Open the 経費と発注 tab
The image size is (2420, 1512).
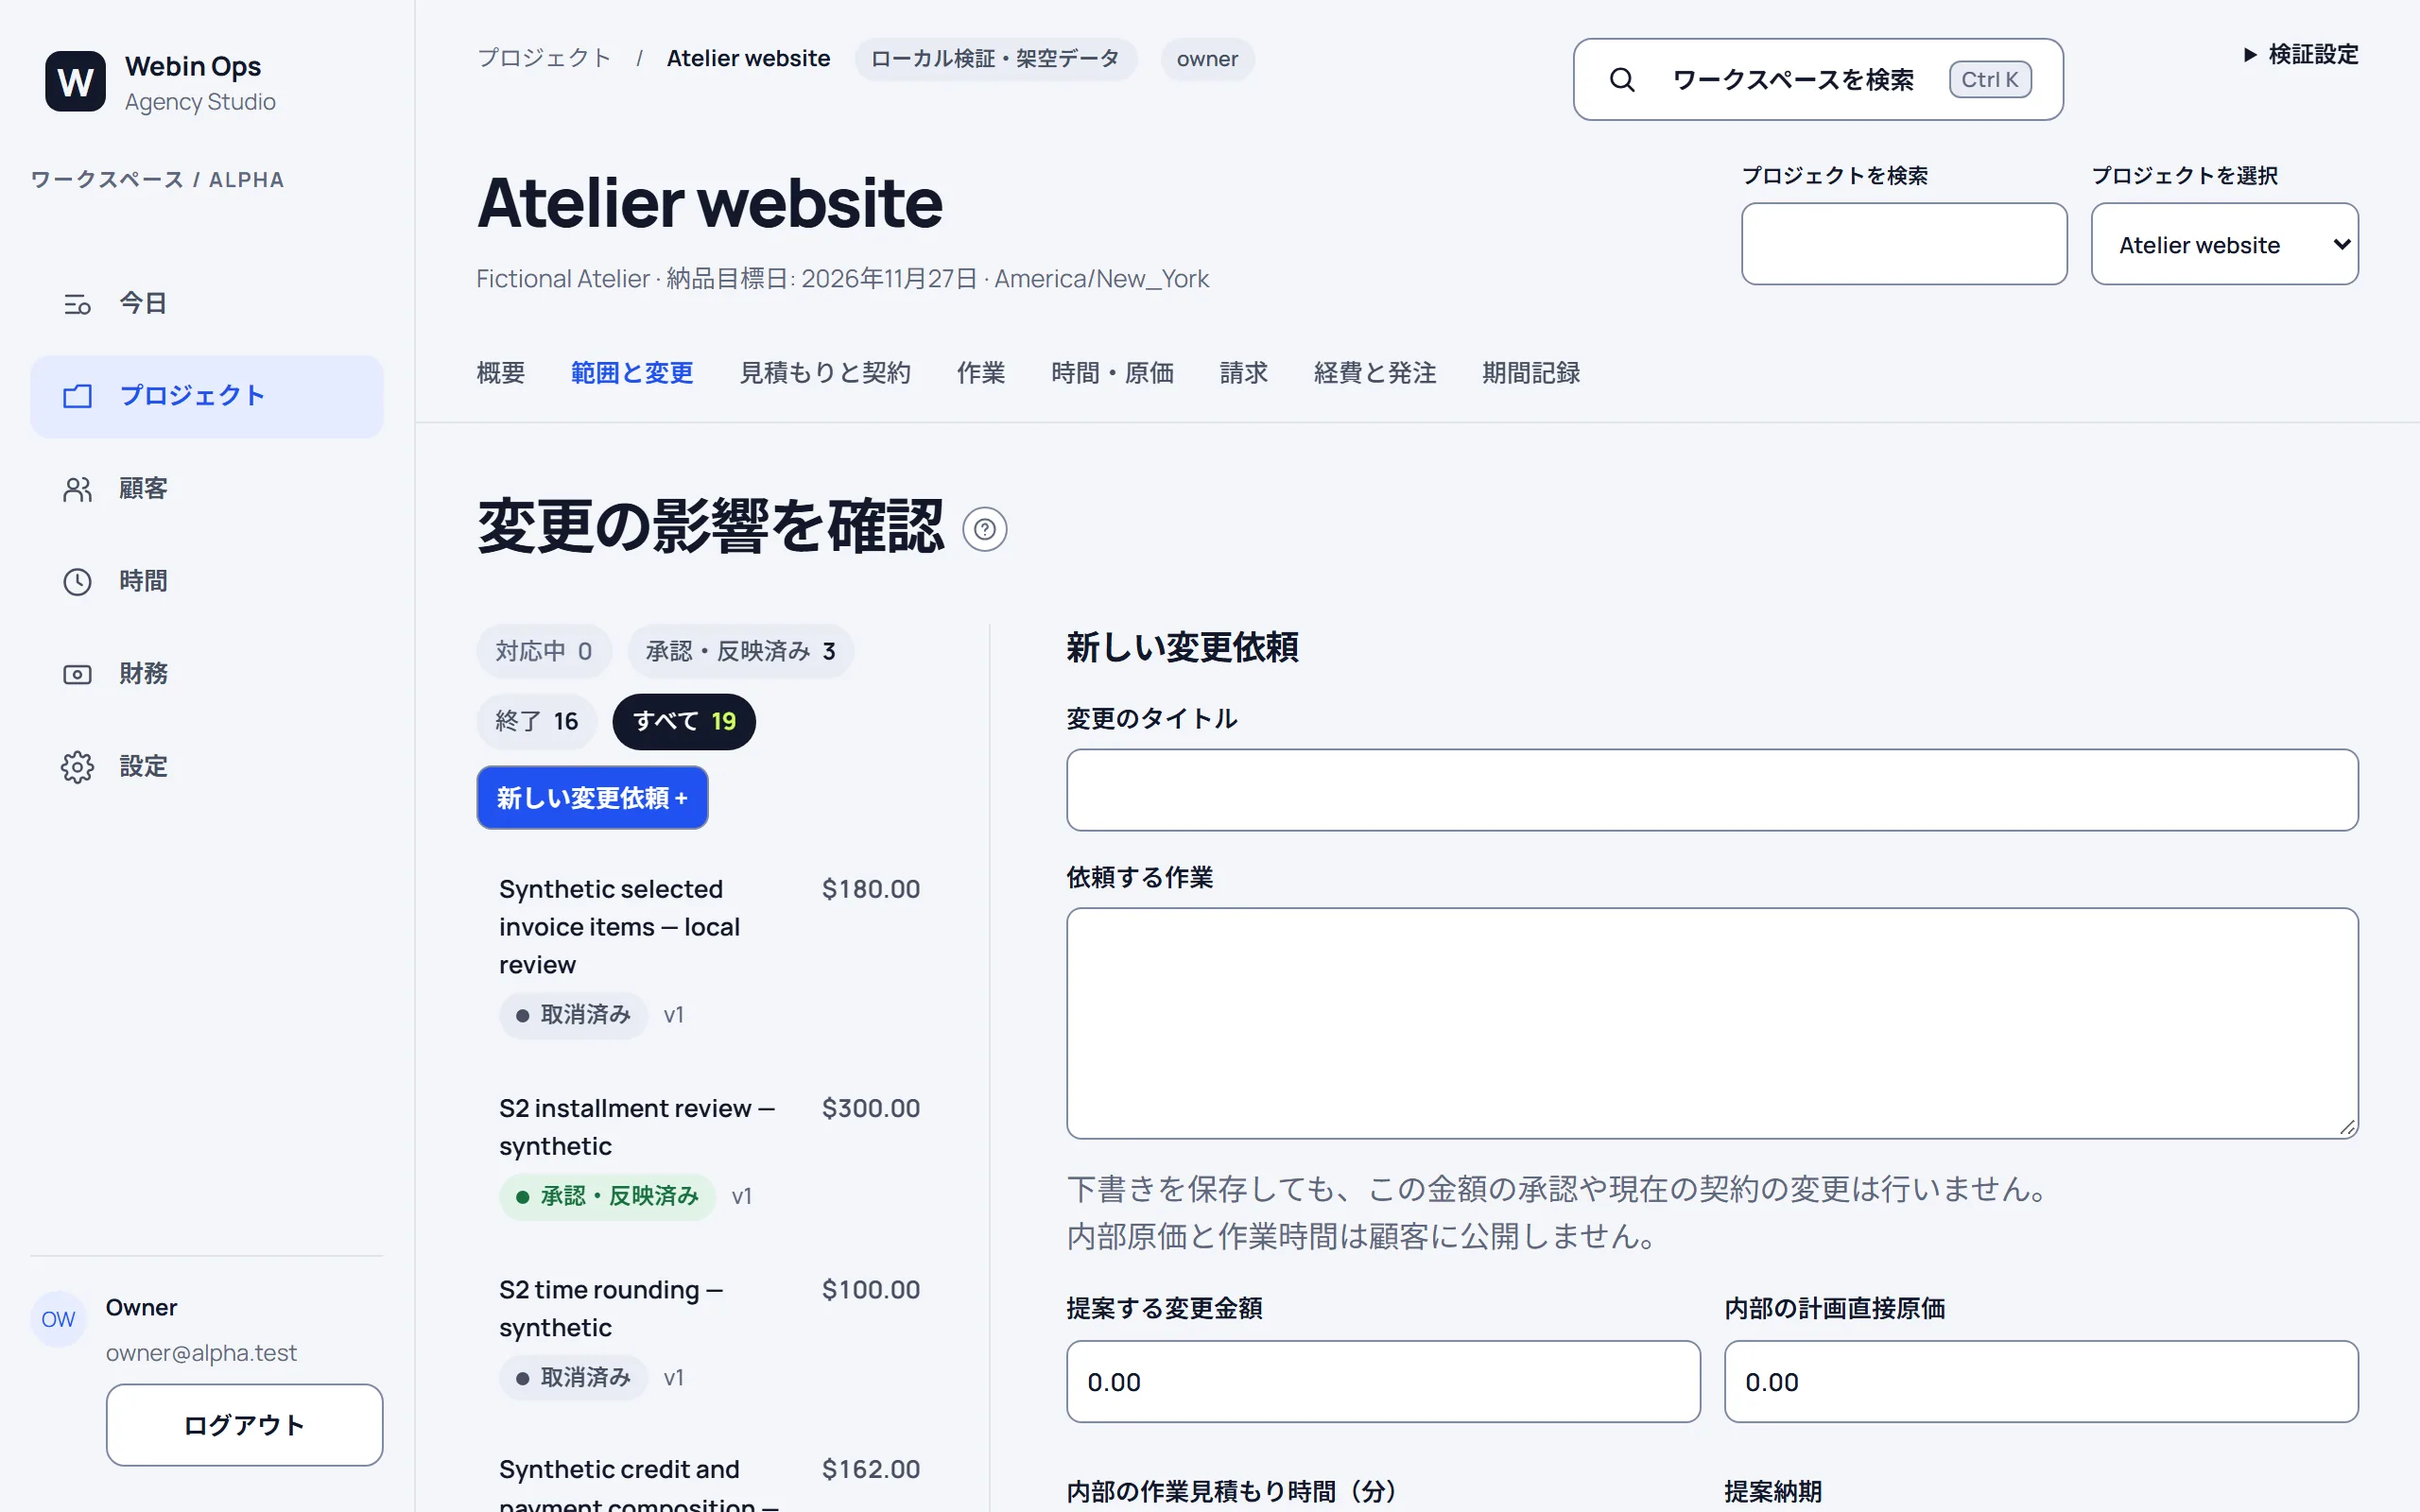(x=1375, y=373)
